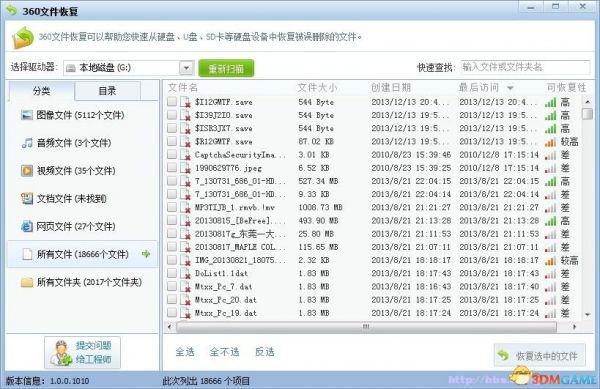
Task: Select the 视频文件 video category icon
Action: [27, 171]
